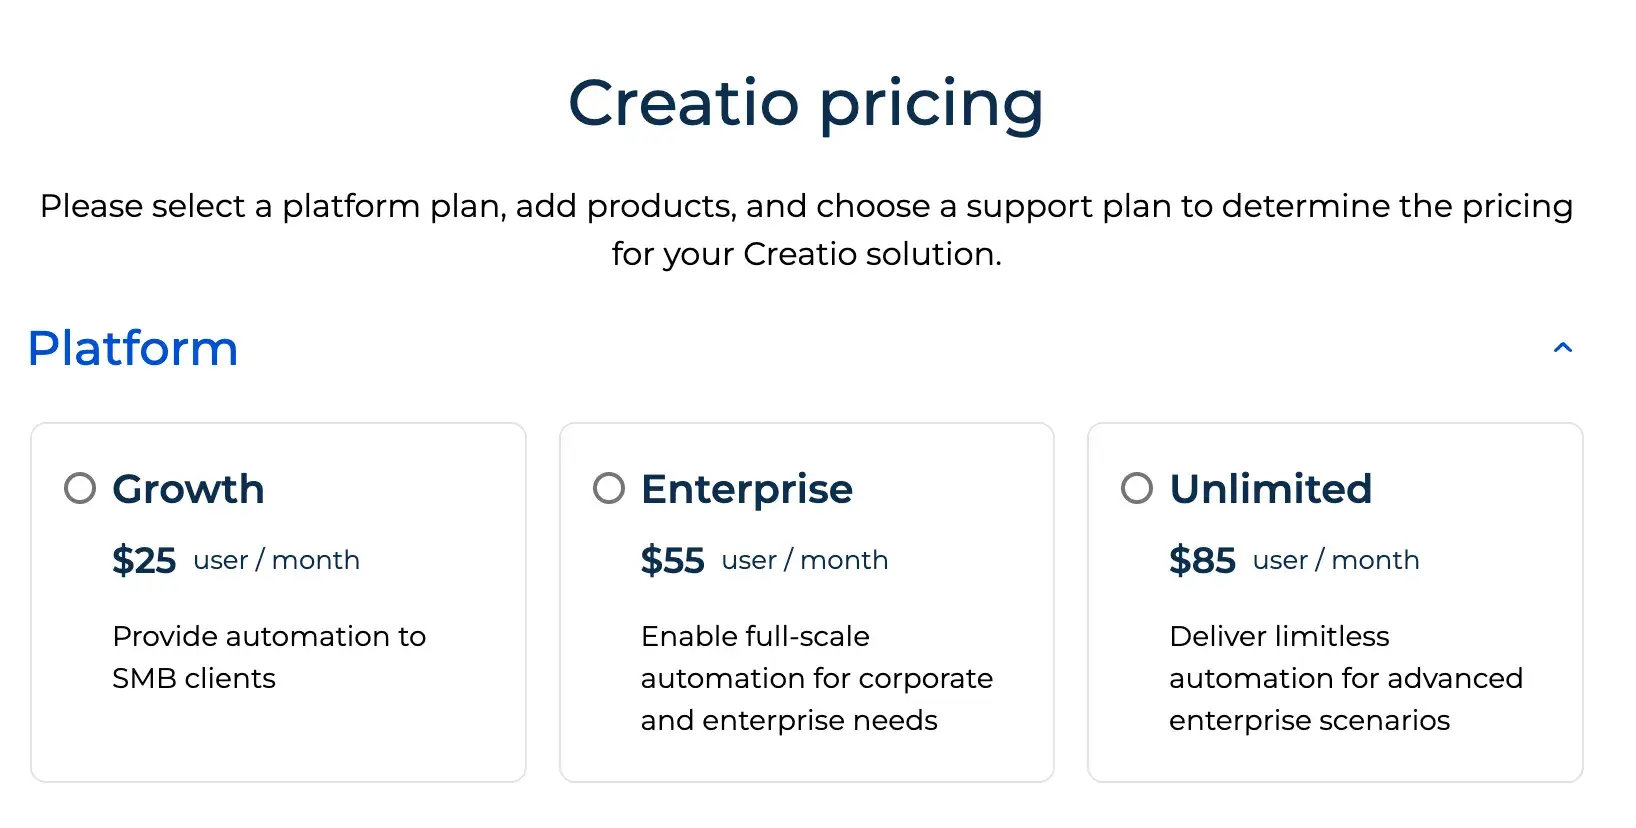Click the Unlimited plan title
Viewport: 1636px width, 828px height.
(1270, 488)
